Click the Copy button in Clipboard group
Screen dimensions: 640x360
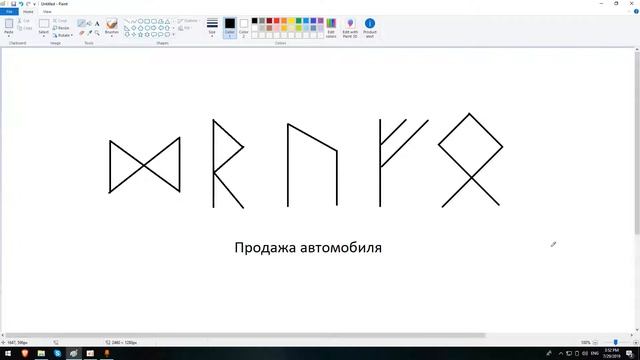coord(24,28)
